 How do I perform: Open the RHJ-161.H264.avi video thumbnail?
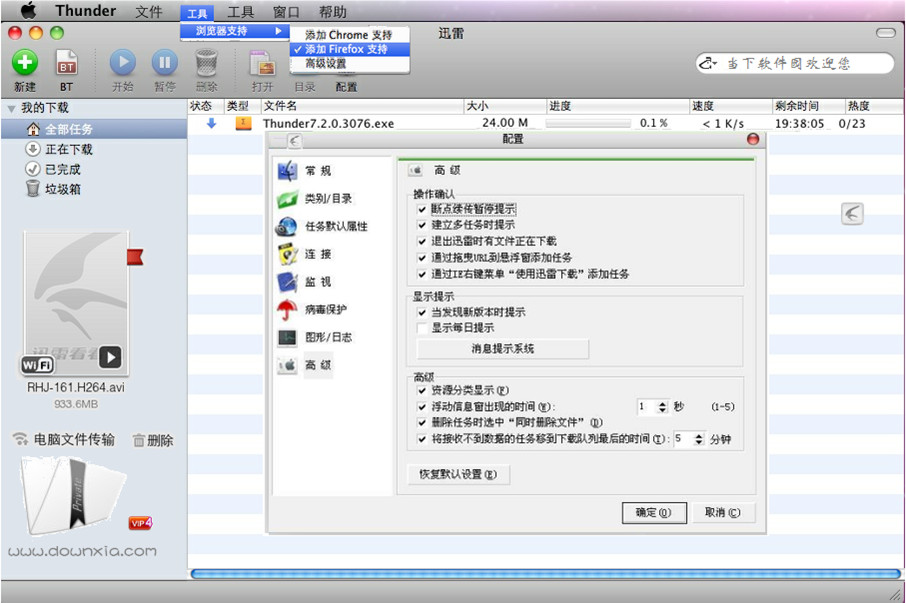76,303
